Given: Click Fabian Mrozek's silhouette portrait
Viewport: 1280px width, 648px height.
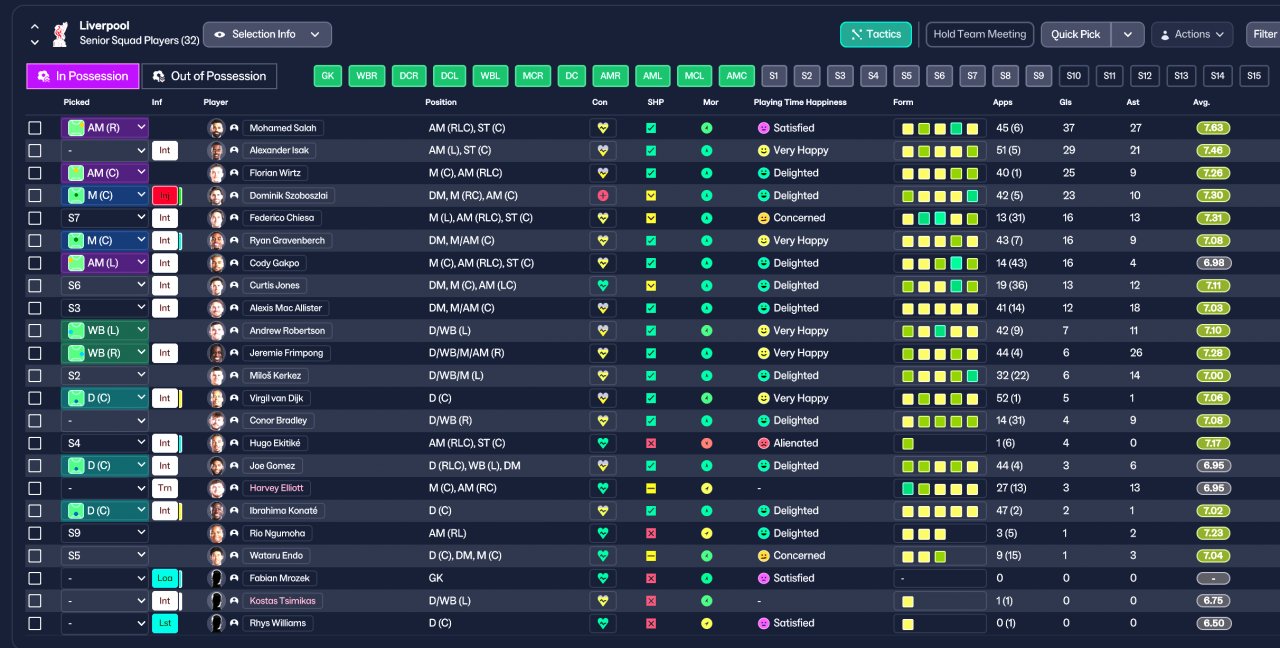Looking at the screenshot, I should (216, 578).
